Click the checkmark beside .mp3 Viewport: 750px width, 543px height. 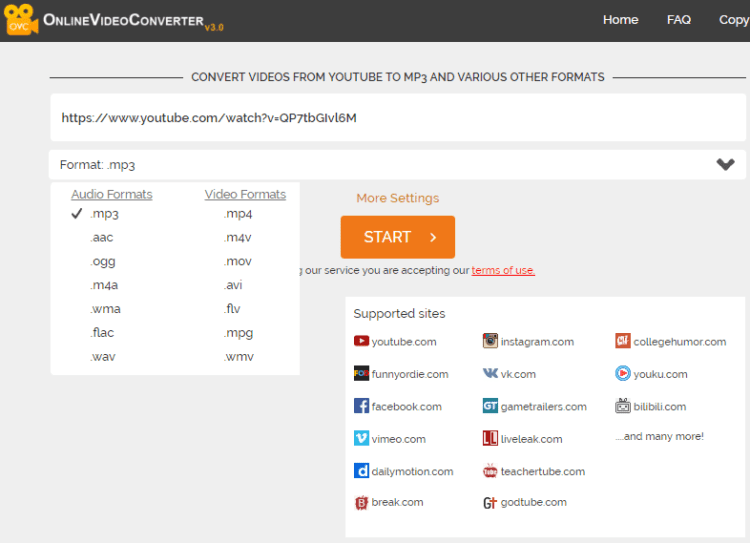point(77,213)
